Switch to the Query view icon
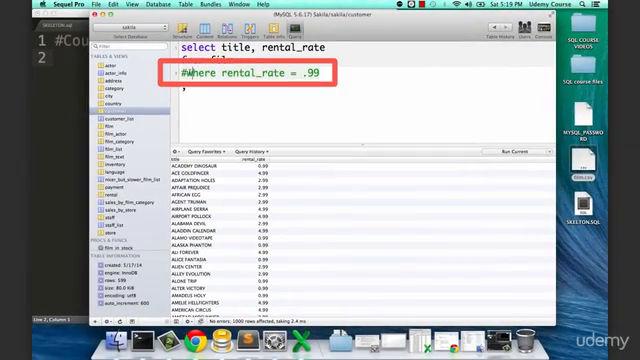Screen dimensions: 640x360 295,31
